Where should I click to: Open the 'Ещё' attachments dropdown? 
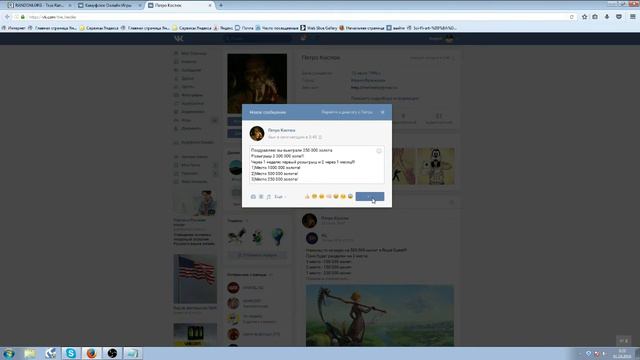pos(280,197)
